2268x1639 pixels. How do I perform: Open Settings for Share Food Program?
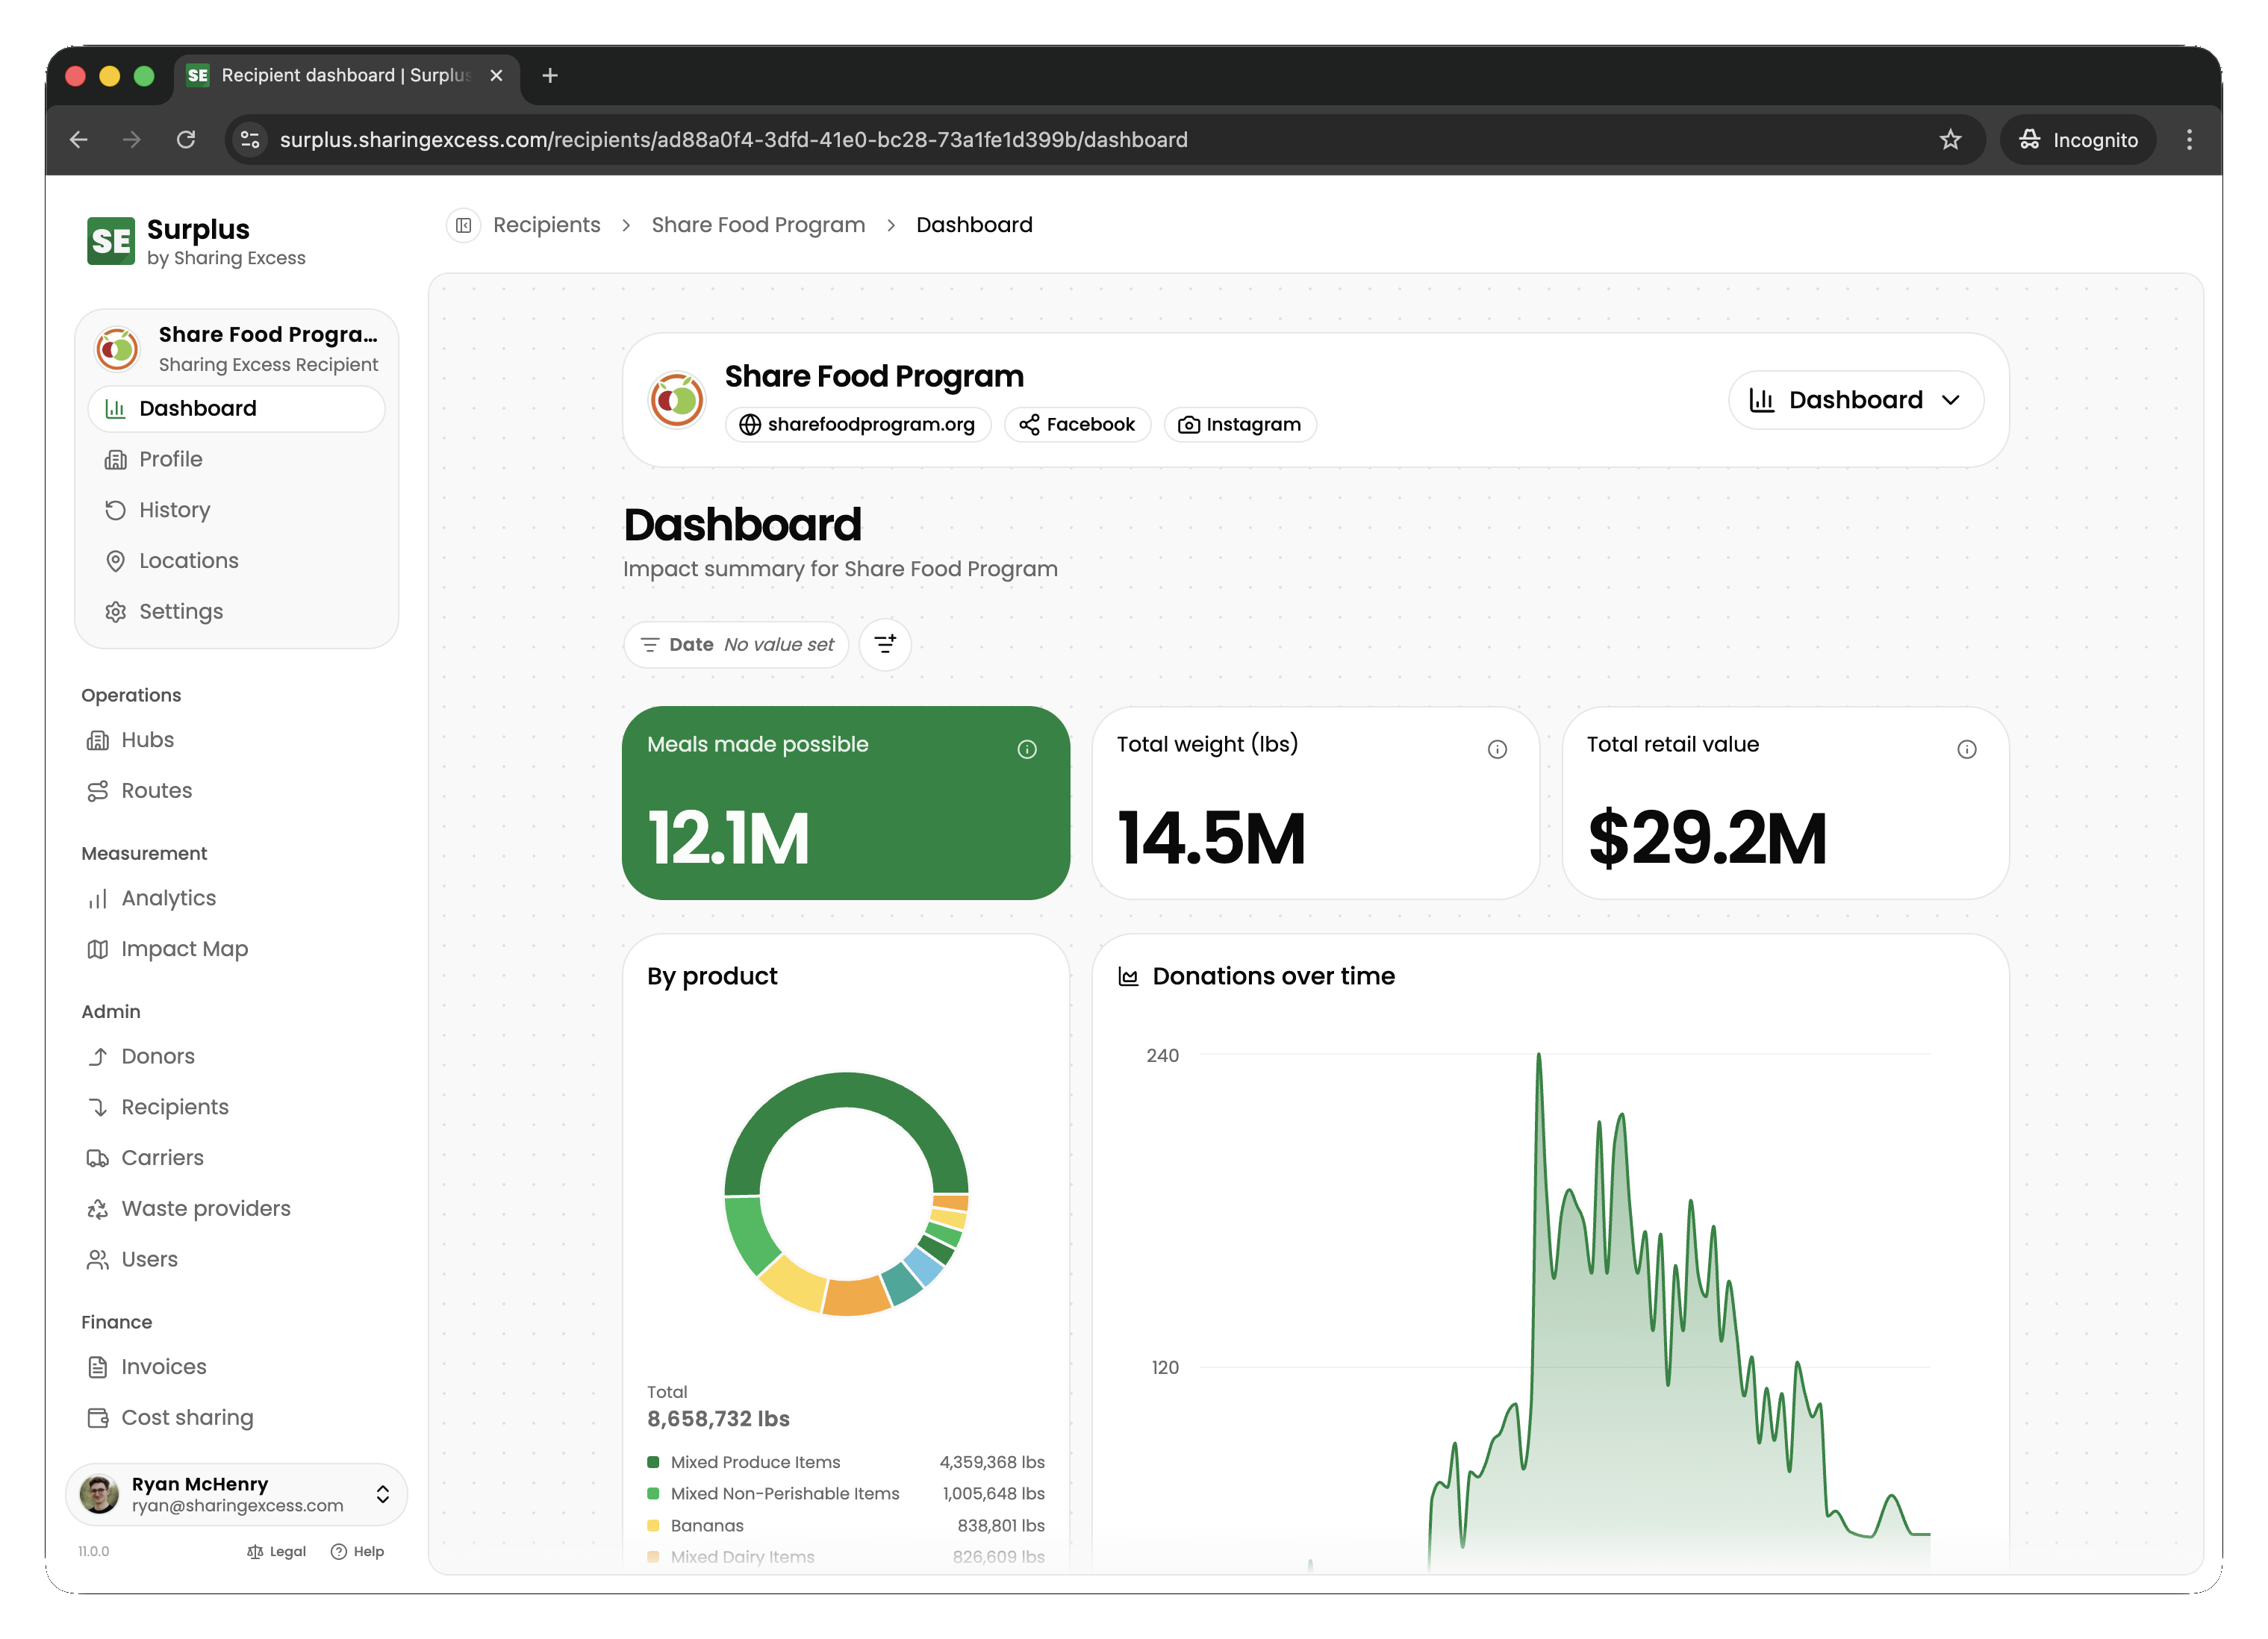236,611
